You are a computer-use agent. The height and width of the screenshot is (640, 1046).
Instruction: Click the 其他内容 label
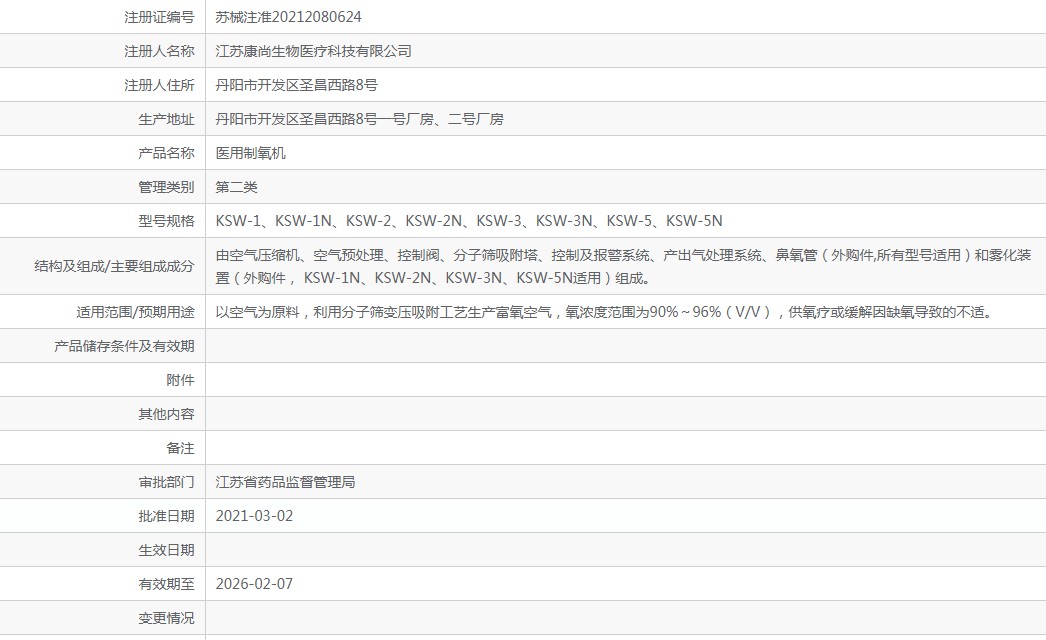[166, 414]
